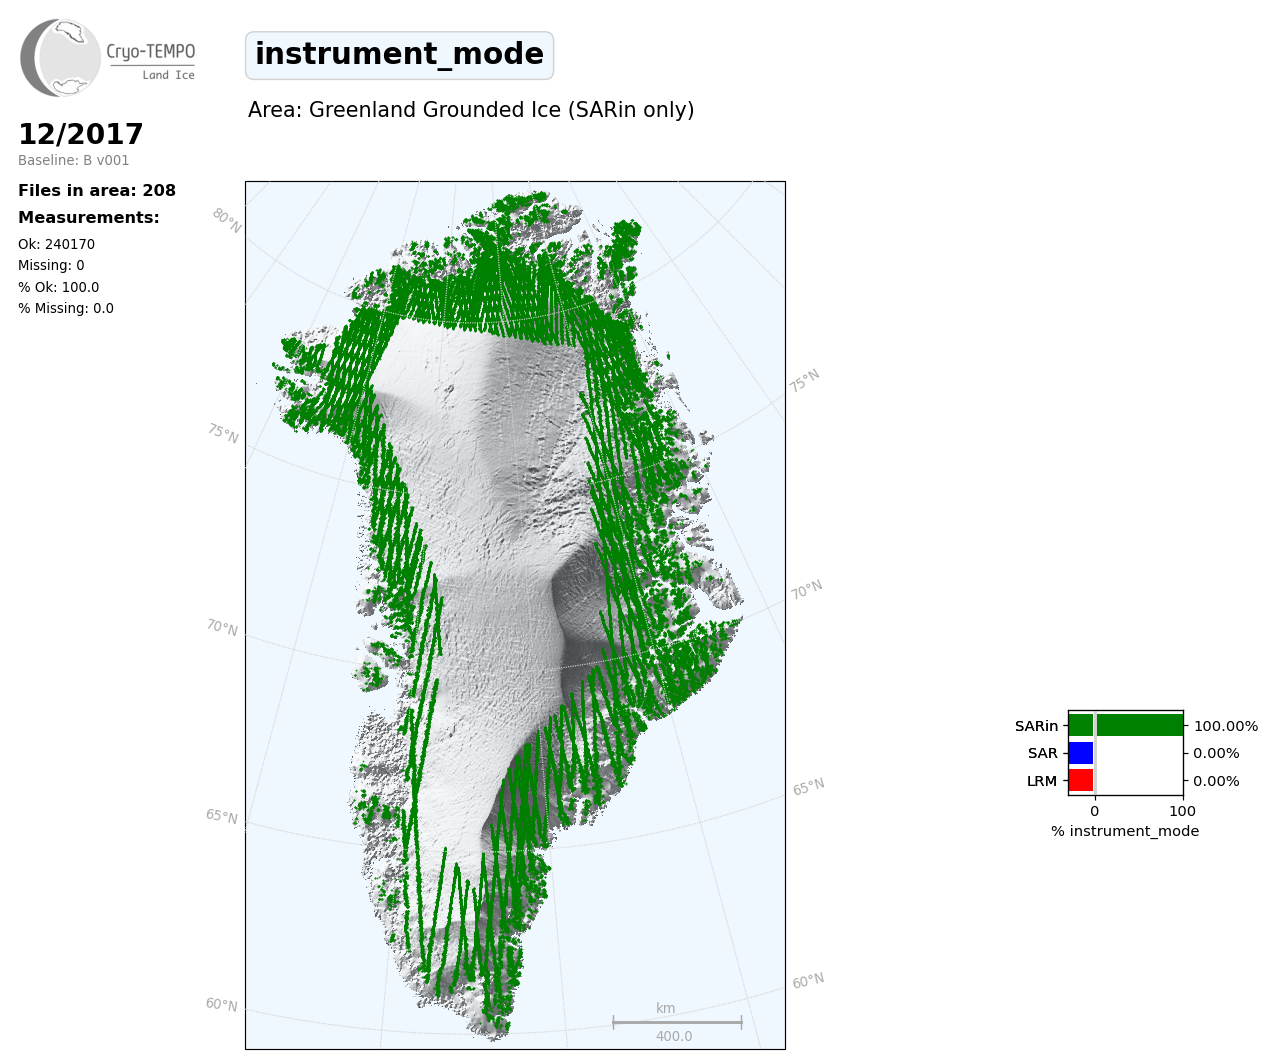Click the 70°N label left of map
This screenshot has width=1272, height=1060.
222,627
